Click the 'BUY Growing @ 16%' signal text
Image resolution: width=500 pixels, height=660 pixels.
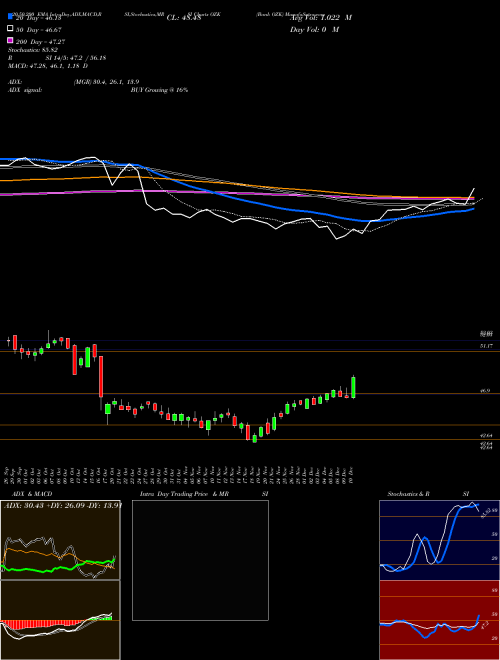tap(159, 90)
